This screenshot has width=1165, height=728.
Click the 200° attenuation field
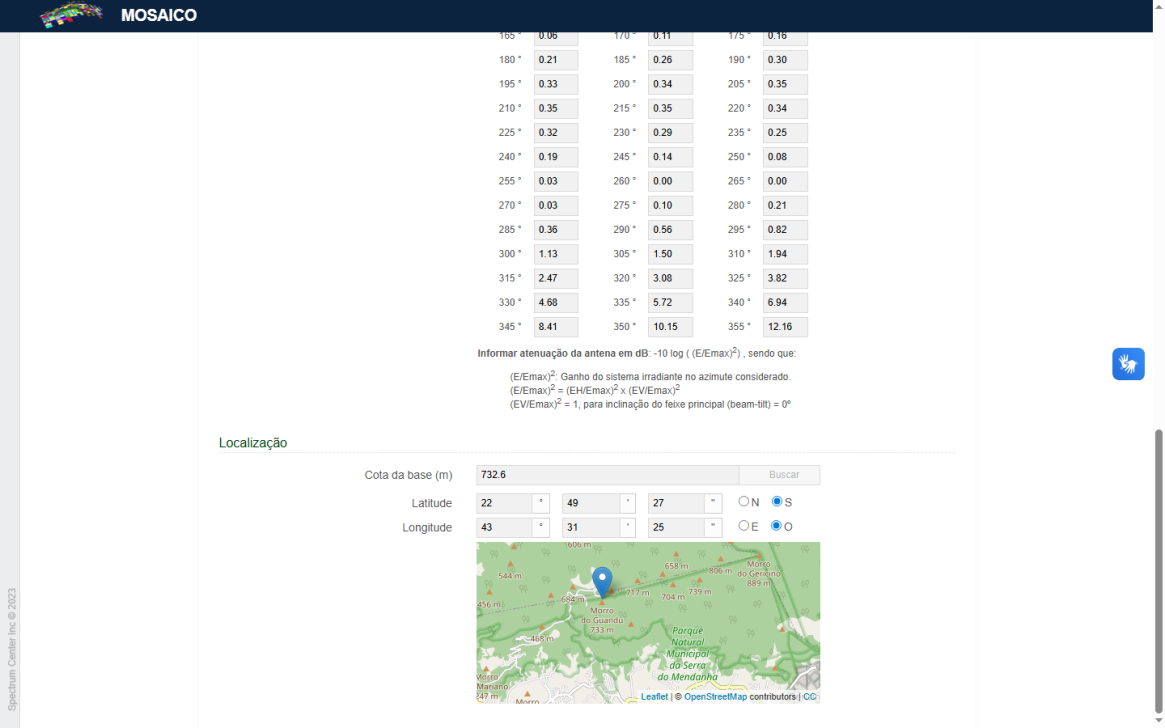670,84
